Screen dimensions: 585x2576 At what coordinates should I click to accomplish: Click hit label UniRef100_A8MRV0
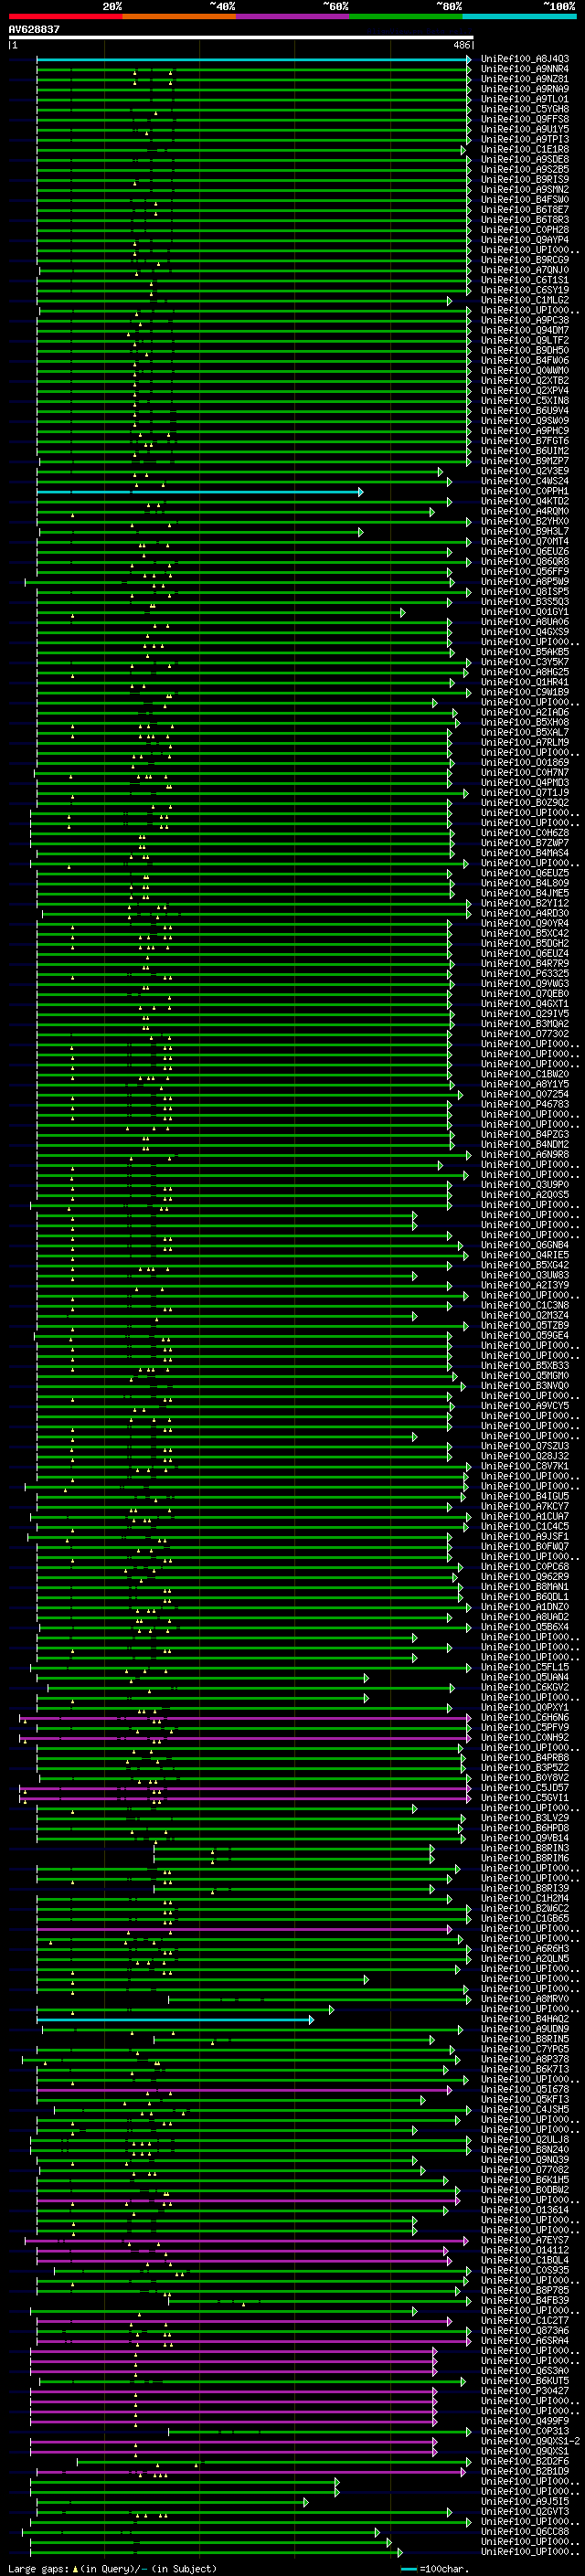click(525, 1999)
